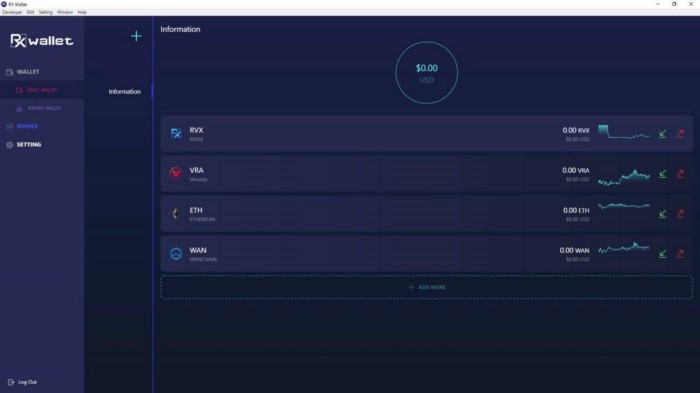Click the RVX coin name

click(196, 130)
